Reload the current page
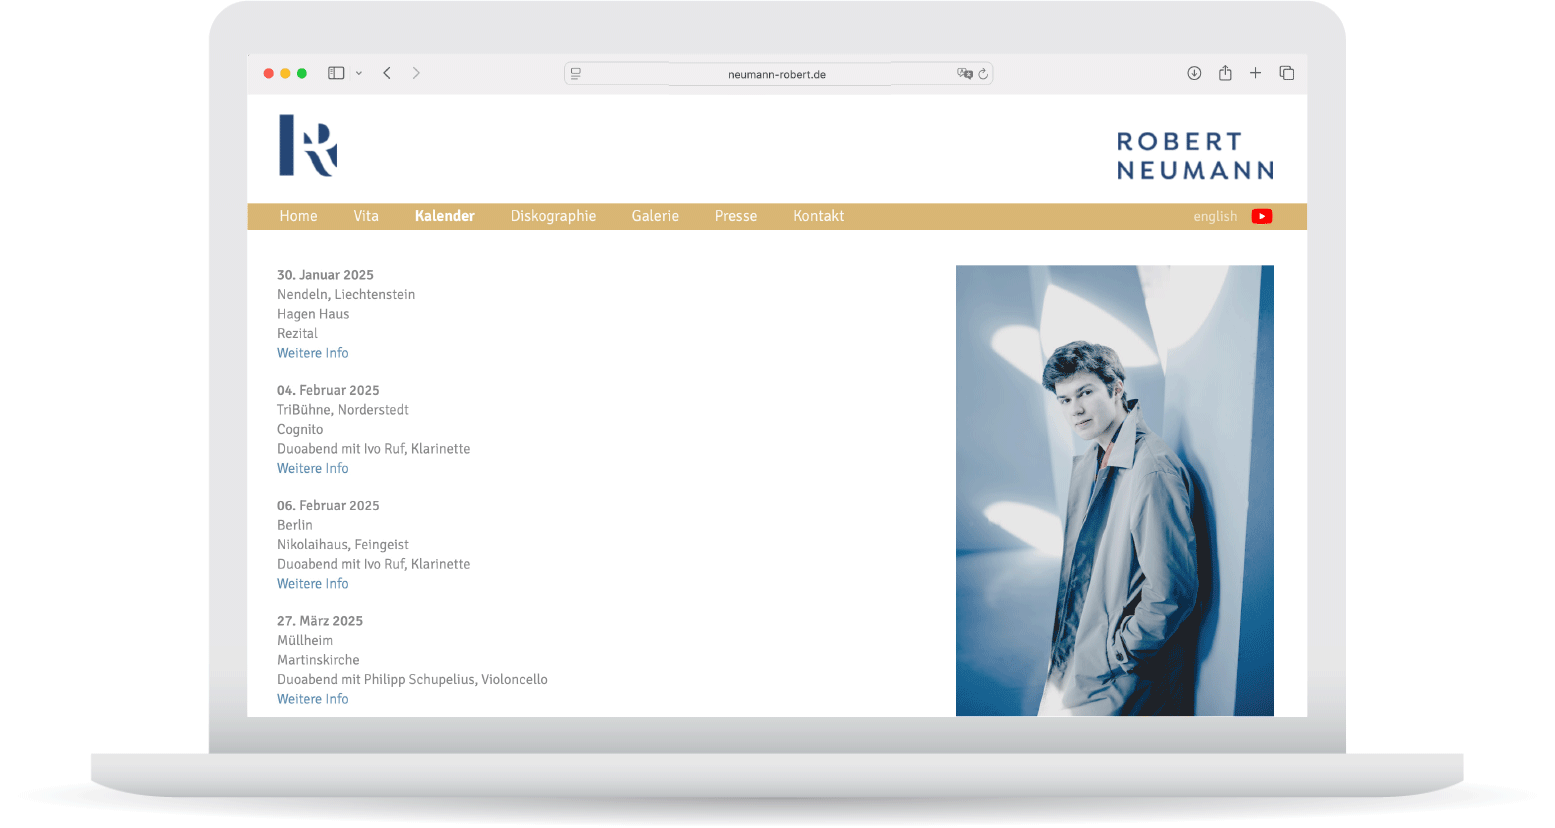The image size is (1555, 828). tap(983, 74)
